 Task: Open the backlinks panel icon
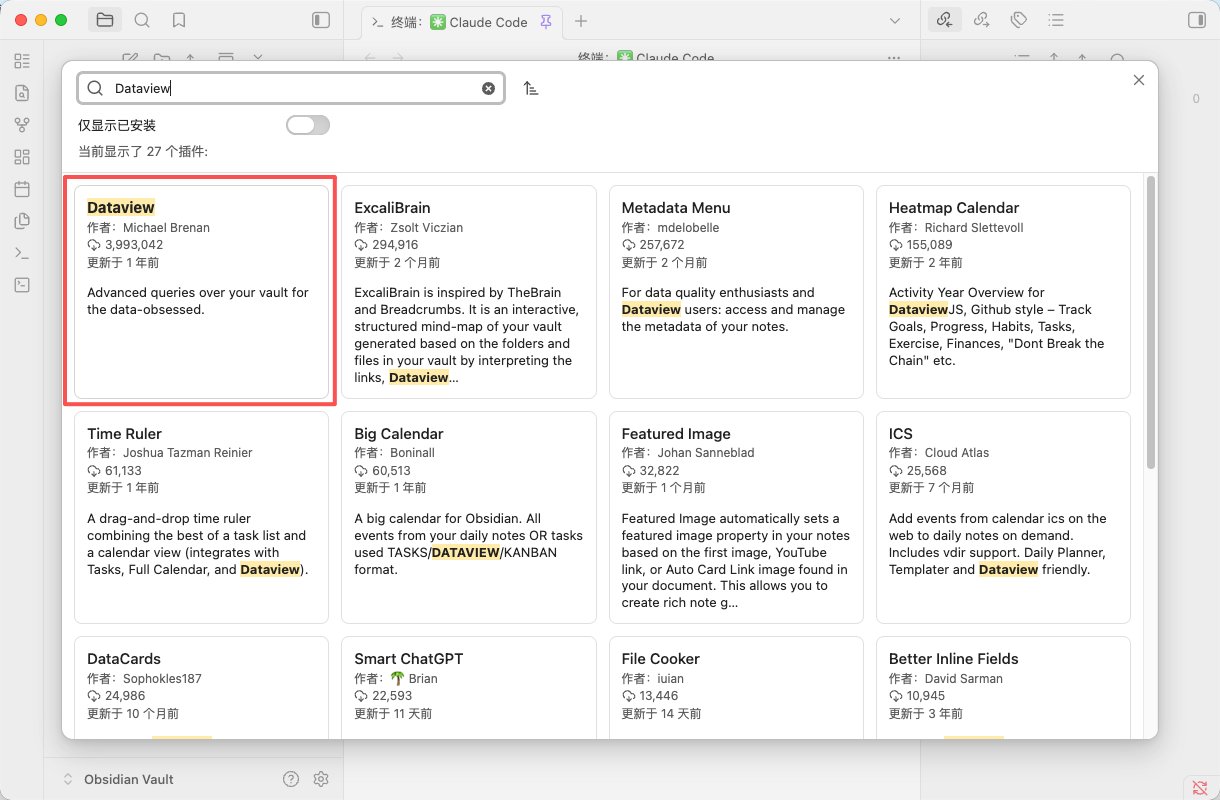point(945,20)
